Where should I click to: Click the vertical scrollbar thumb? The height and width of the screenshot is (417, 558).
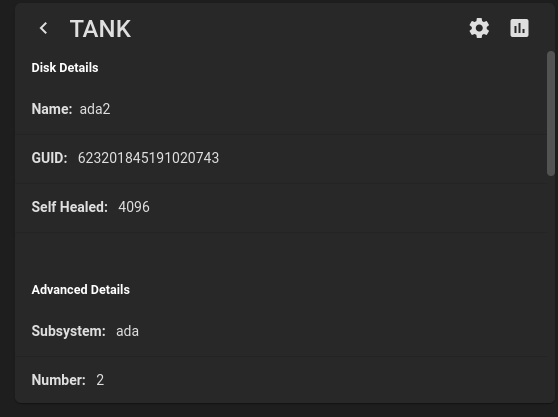coord(551,113)
